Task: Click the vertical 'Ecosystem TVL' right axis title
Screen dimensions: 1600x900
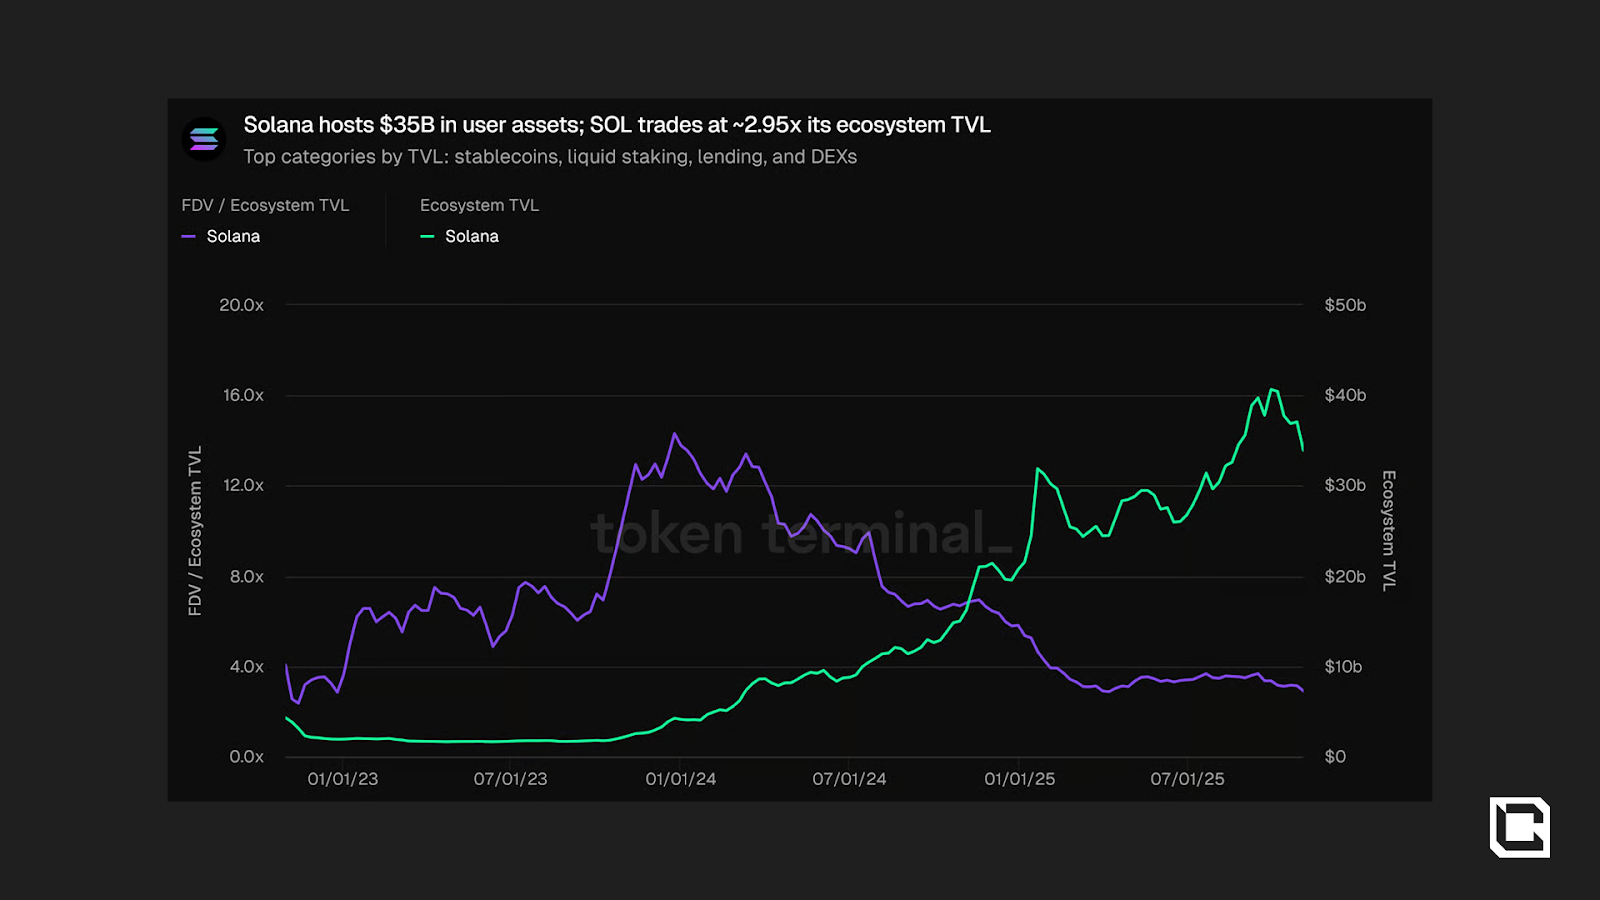Action: click(1388, 530)
